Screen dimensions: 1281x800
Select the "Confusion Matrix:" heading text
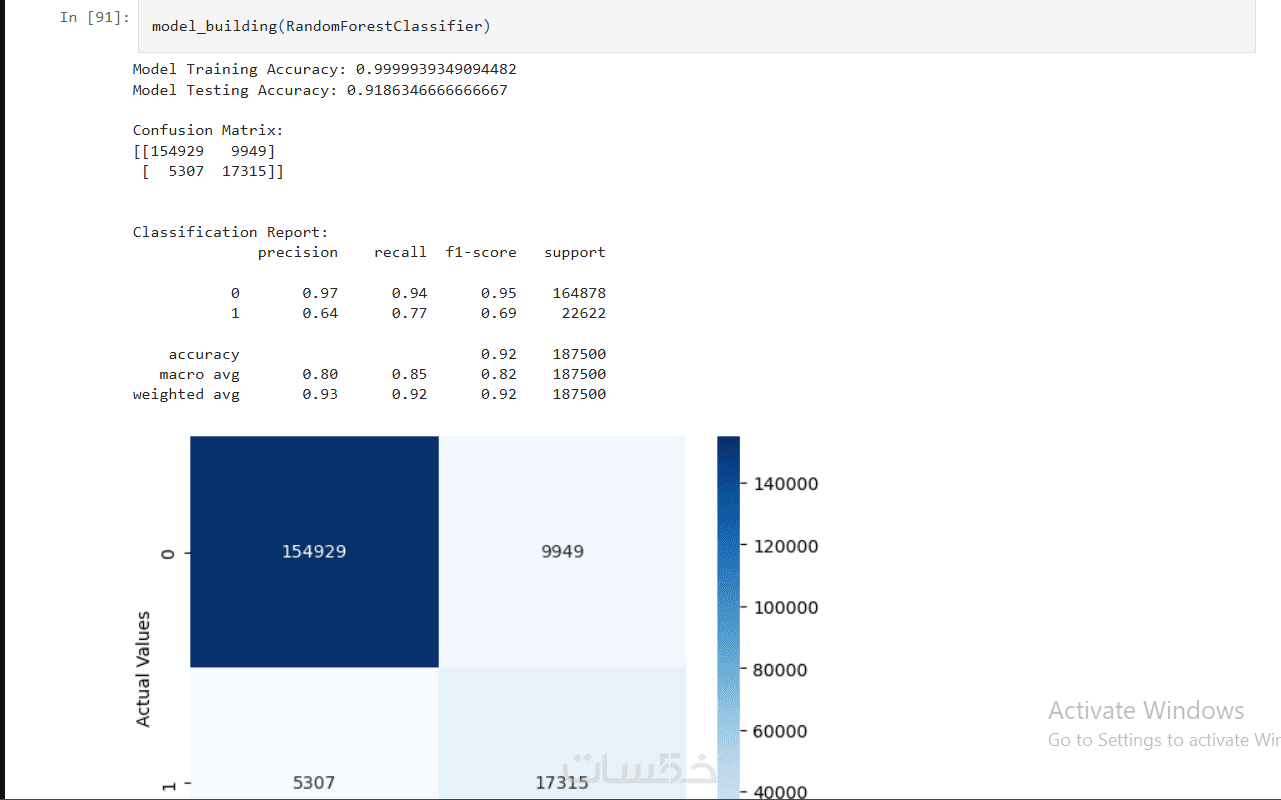pos(208,130)
